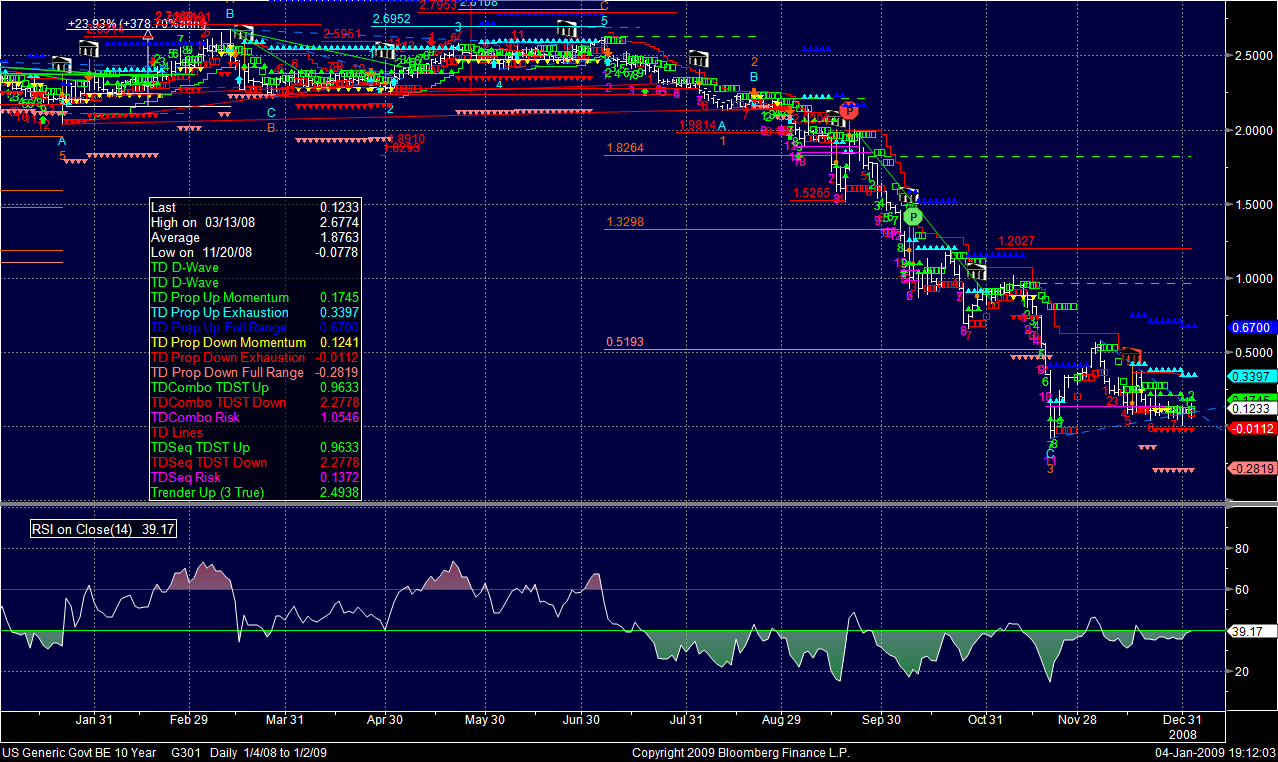
Task: Click the Low on 11/20/08 legend row
Action: click(254, 252)
